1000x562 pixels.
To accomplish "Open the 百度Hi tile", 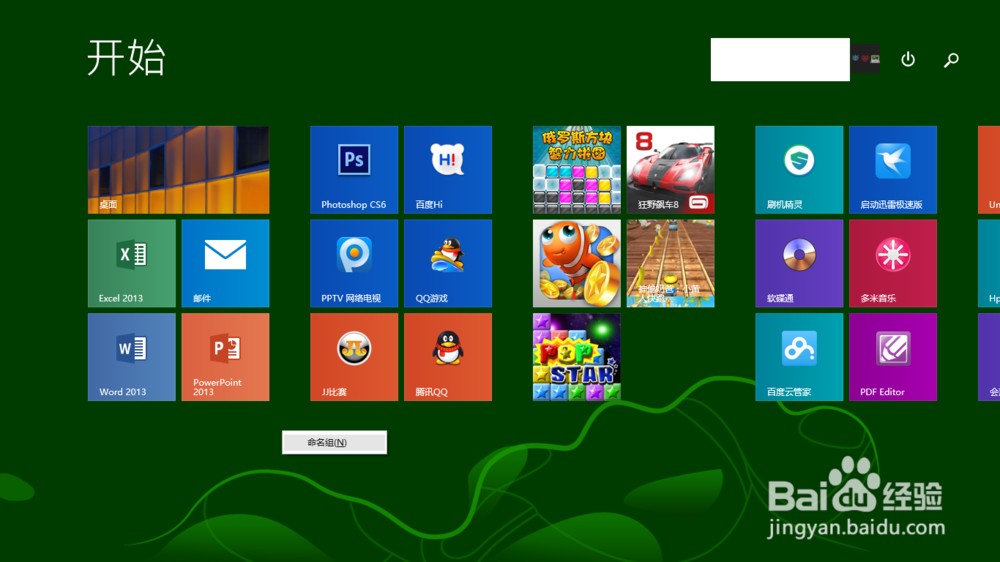I will coord(448,170).
